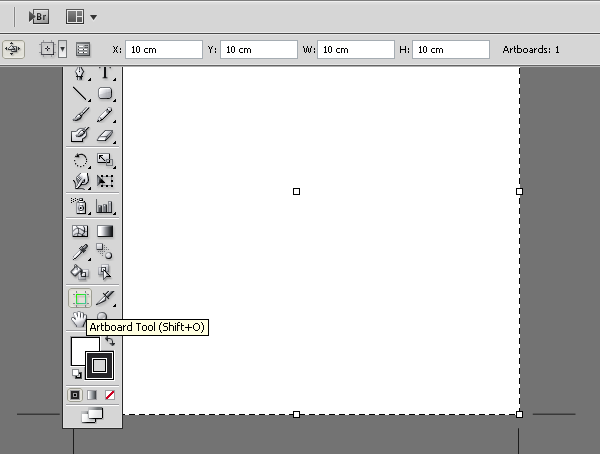Image resolution: width=600 pixels, height=454 pixels.
Task: Set paint mode to Color
Action: coord(75,395)
